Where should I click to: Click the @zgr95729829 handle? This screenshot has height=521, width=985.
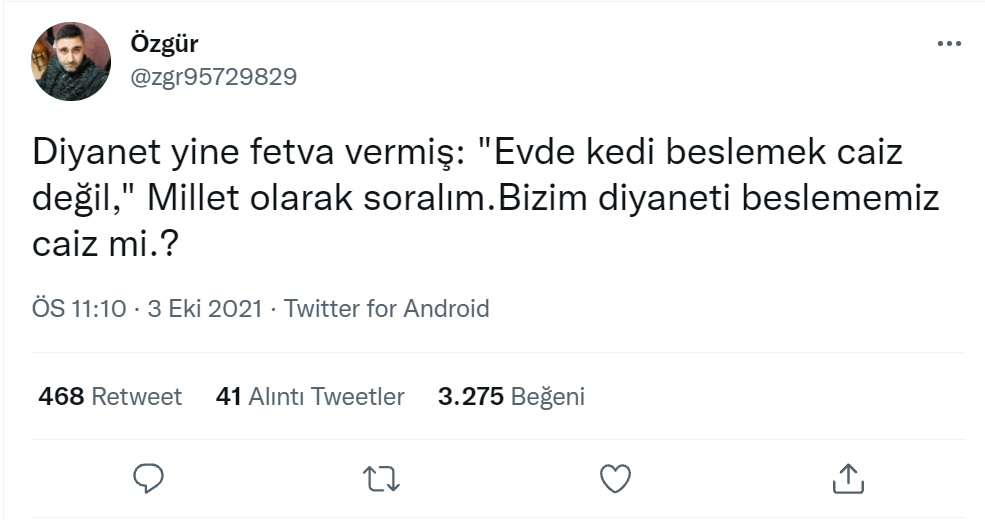coord(213,76)
